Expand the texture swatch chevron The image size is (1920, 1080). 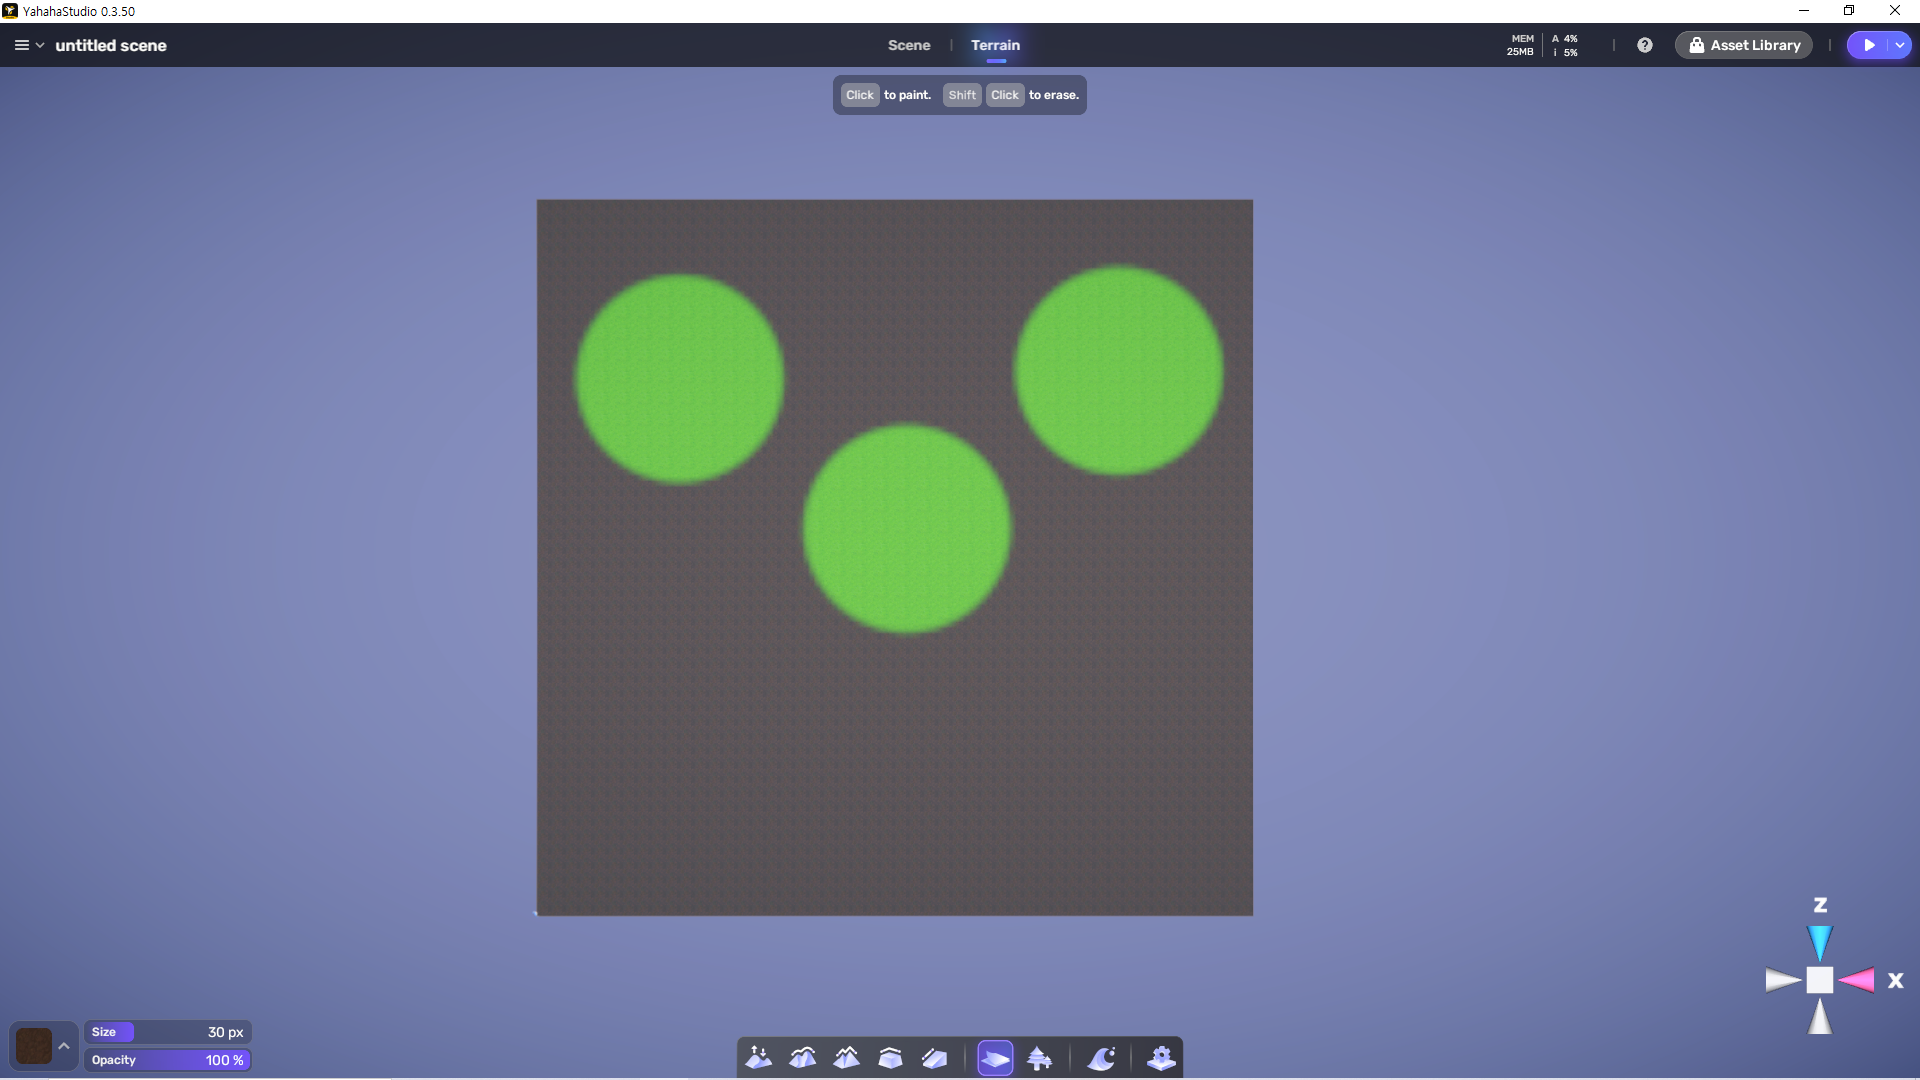coord(64,1046)
